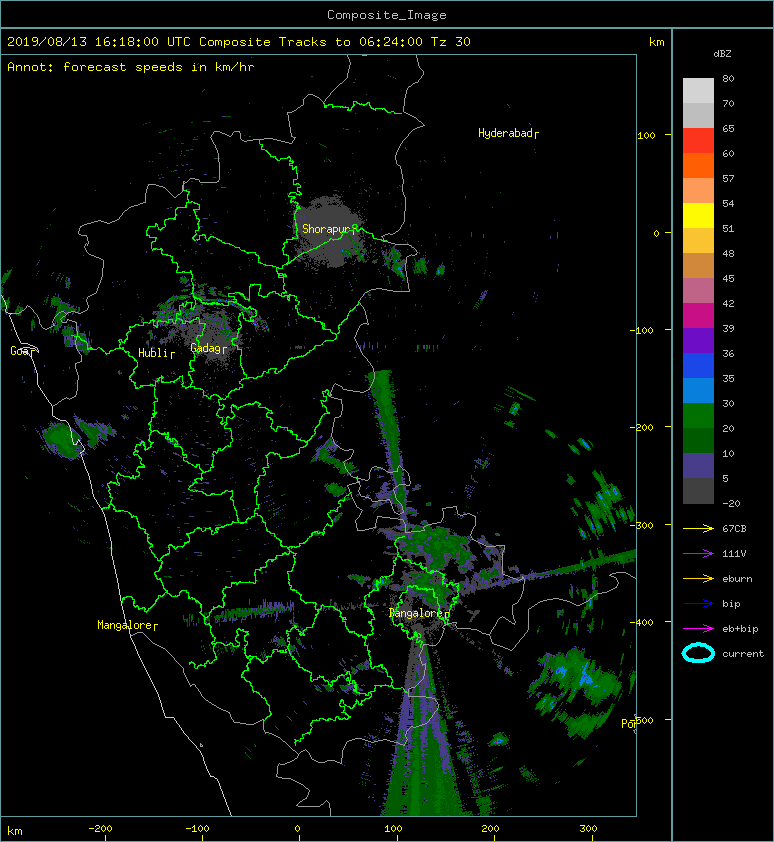Select the magenta 39–42 dBZ swatch
This screenshot has width=774, height=842.
(698, 315)
